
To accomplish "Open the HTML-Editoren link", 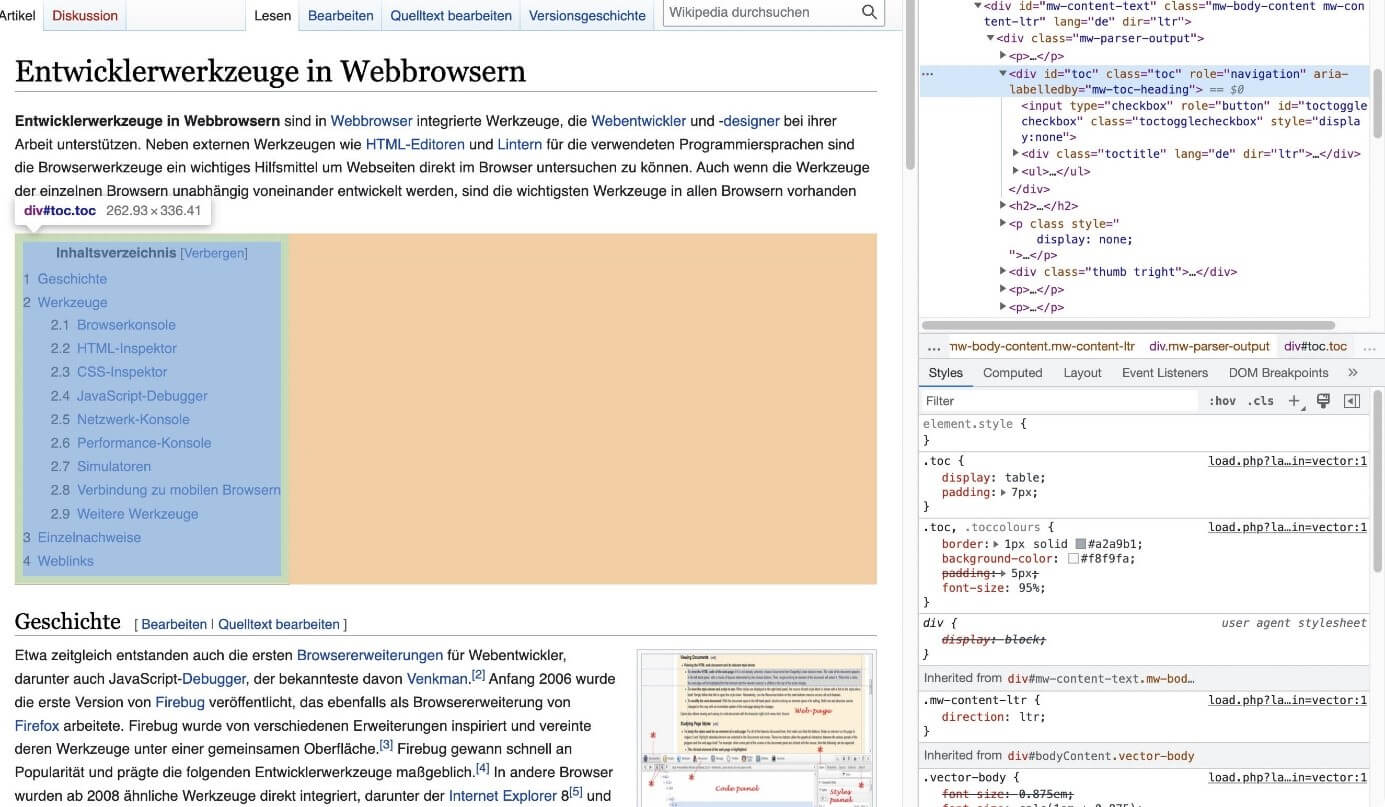I will 415,144.
